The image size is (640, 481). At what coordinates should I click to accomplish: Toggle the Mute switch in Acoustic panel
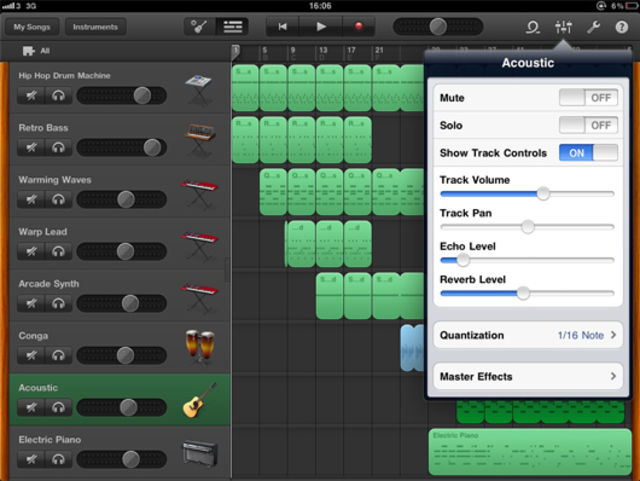click(x=588, y=98)
